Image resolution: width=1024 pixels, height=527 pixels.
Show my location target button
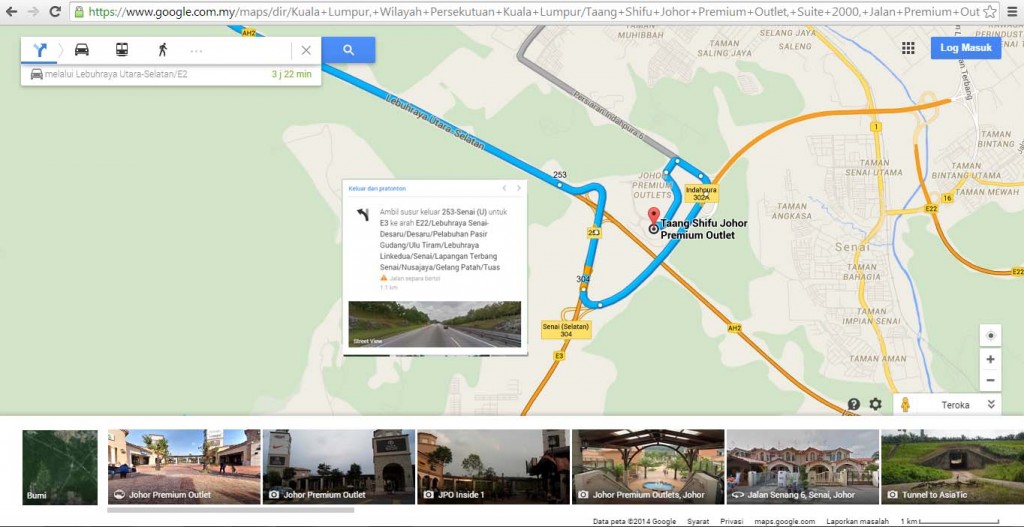[990, 336]
